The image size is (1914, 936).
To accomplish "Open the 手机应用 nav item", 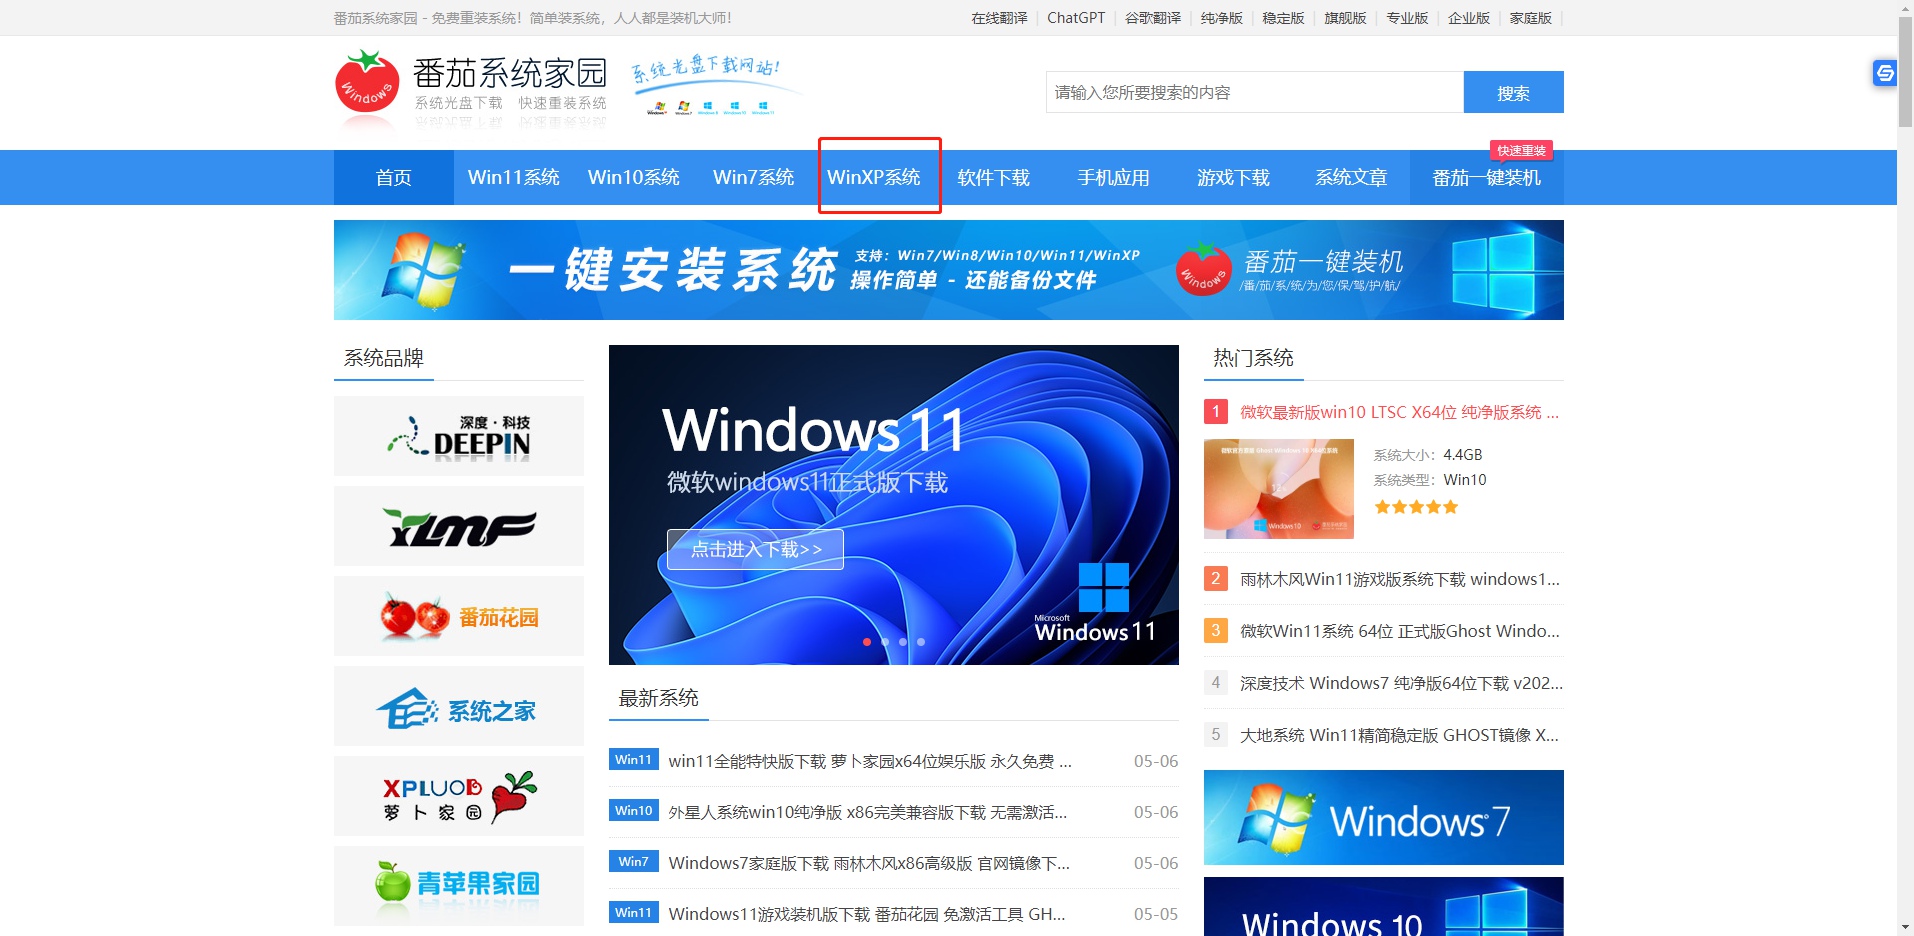I will click(x=1114, y=178).
